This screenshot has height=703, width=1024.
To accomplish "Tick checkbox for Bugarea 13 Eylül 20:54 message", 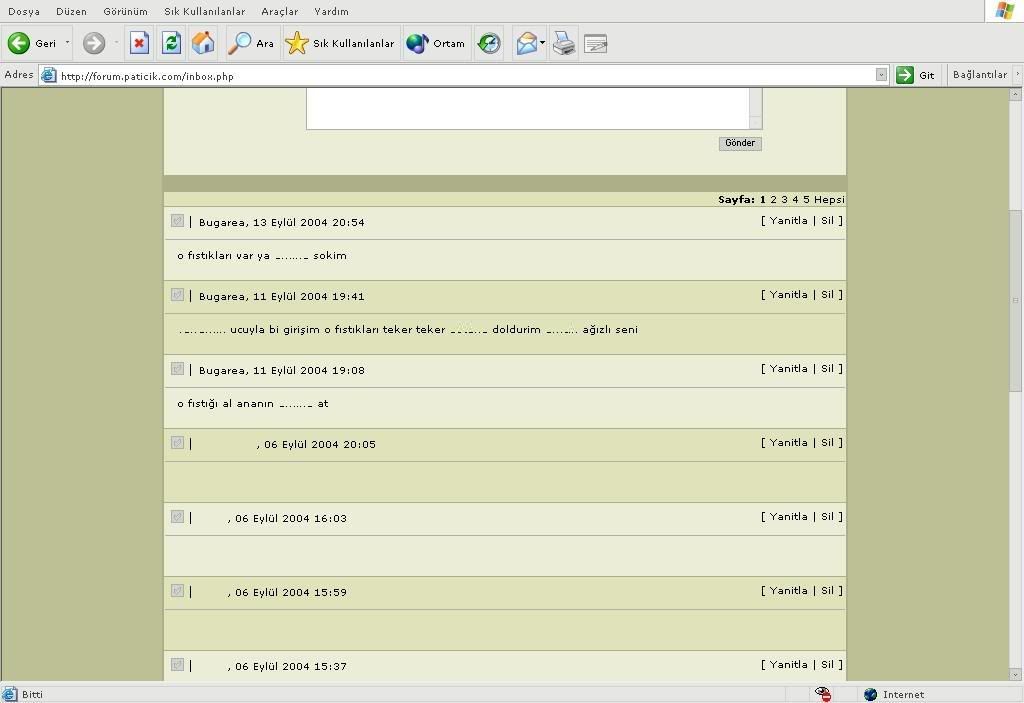I will (178, 221).
